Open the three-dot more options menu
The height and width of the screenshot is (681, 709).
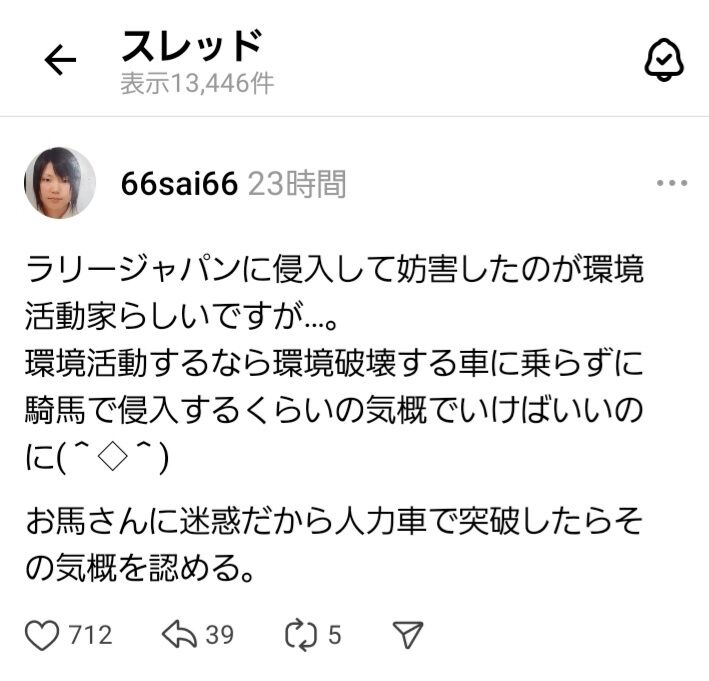(672, 183)
